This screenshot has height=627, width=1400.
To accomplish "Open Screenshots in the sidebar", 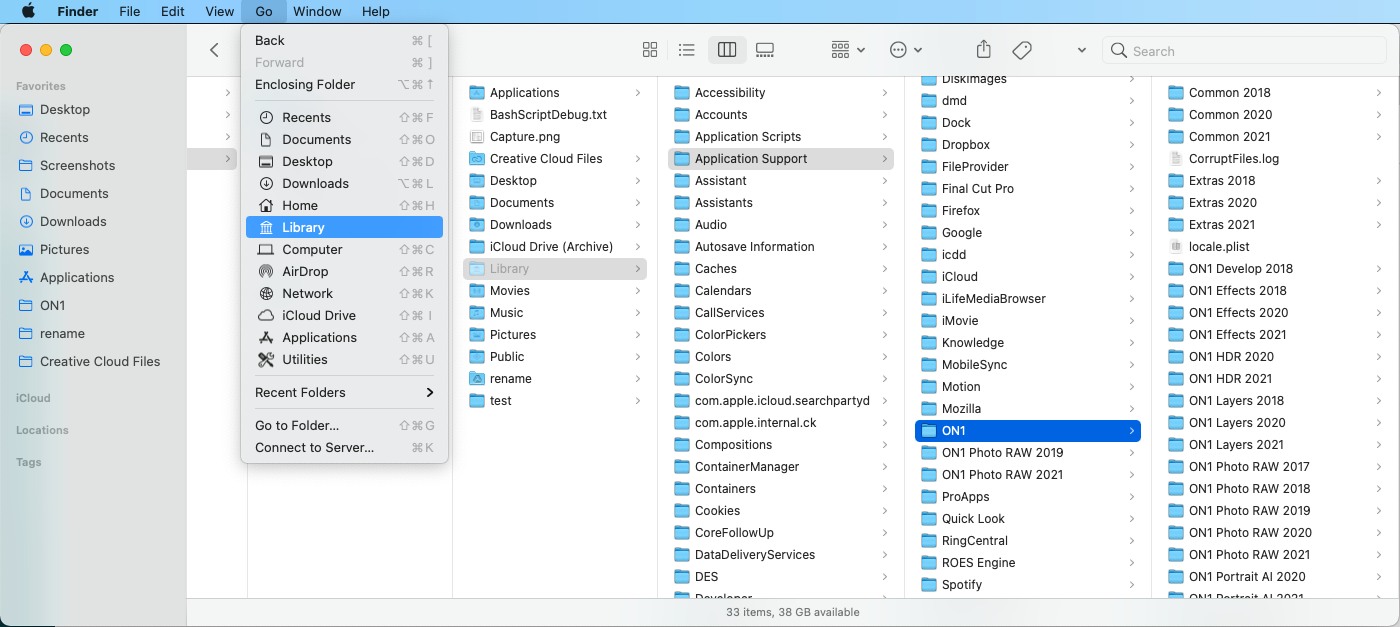I will tap(77, 165).
